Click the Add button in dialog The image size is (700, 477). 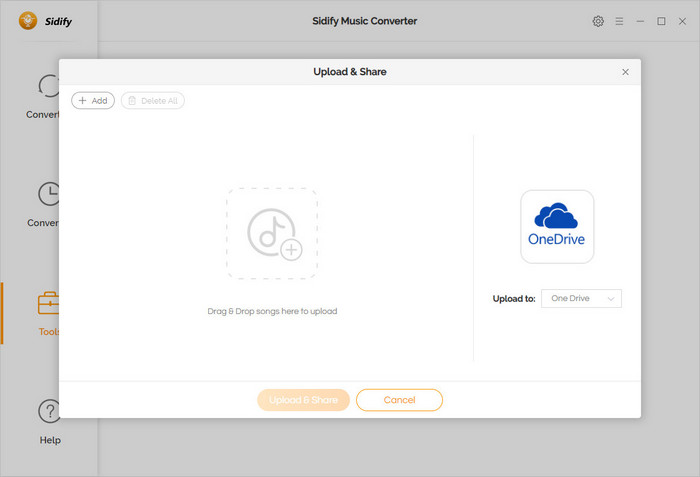pyautogui.click(x=93, y=100)
